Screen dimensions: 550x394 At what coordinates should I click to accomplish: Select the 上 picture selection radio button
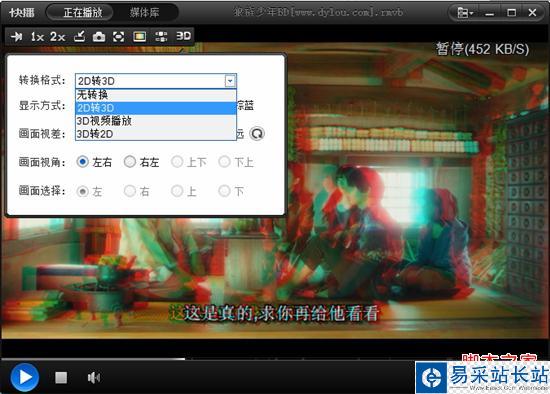coord(177,191)
